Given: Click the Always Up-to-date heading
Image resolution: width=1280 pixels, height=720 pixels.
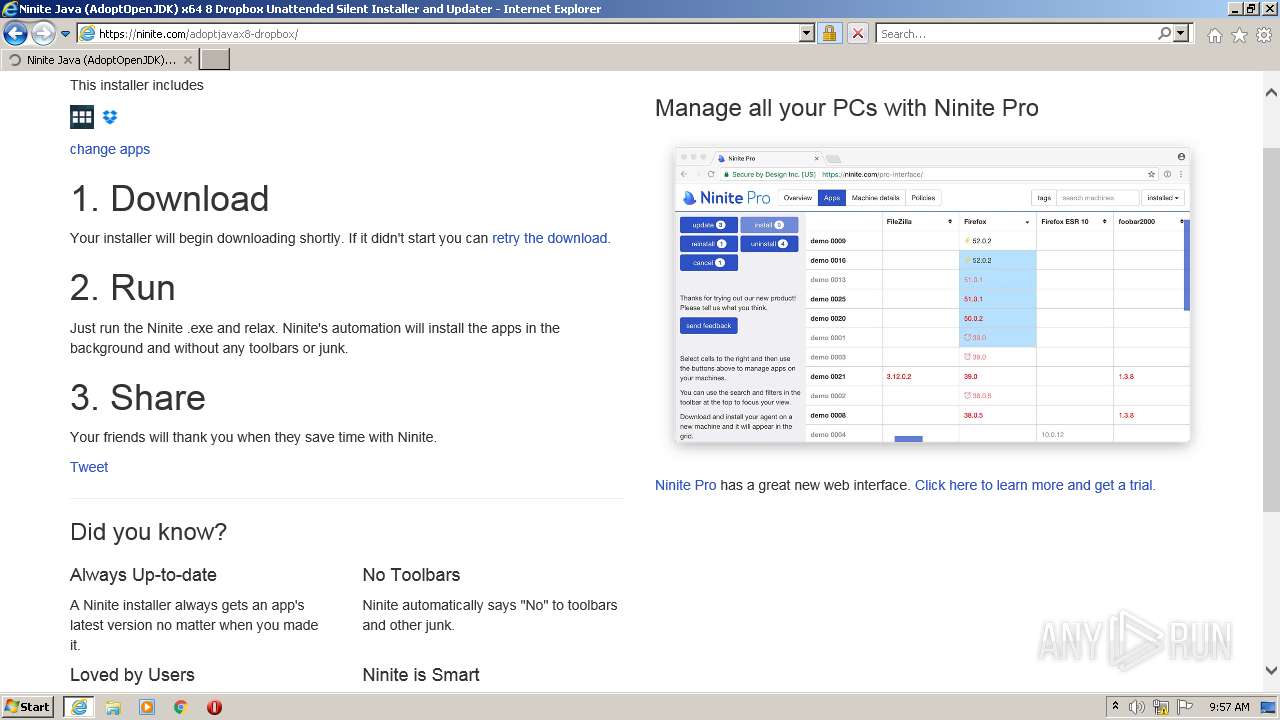Looking at the screenshot, I should tap(143, 575).
